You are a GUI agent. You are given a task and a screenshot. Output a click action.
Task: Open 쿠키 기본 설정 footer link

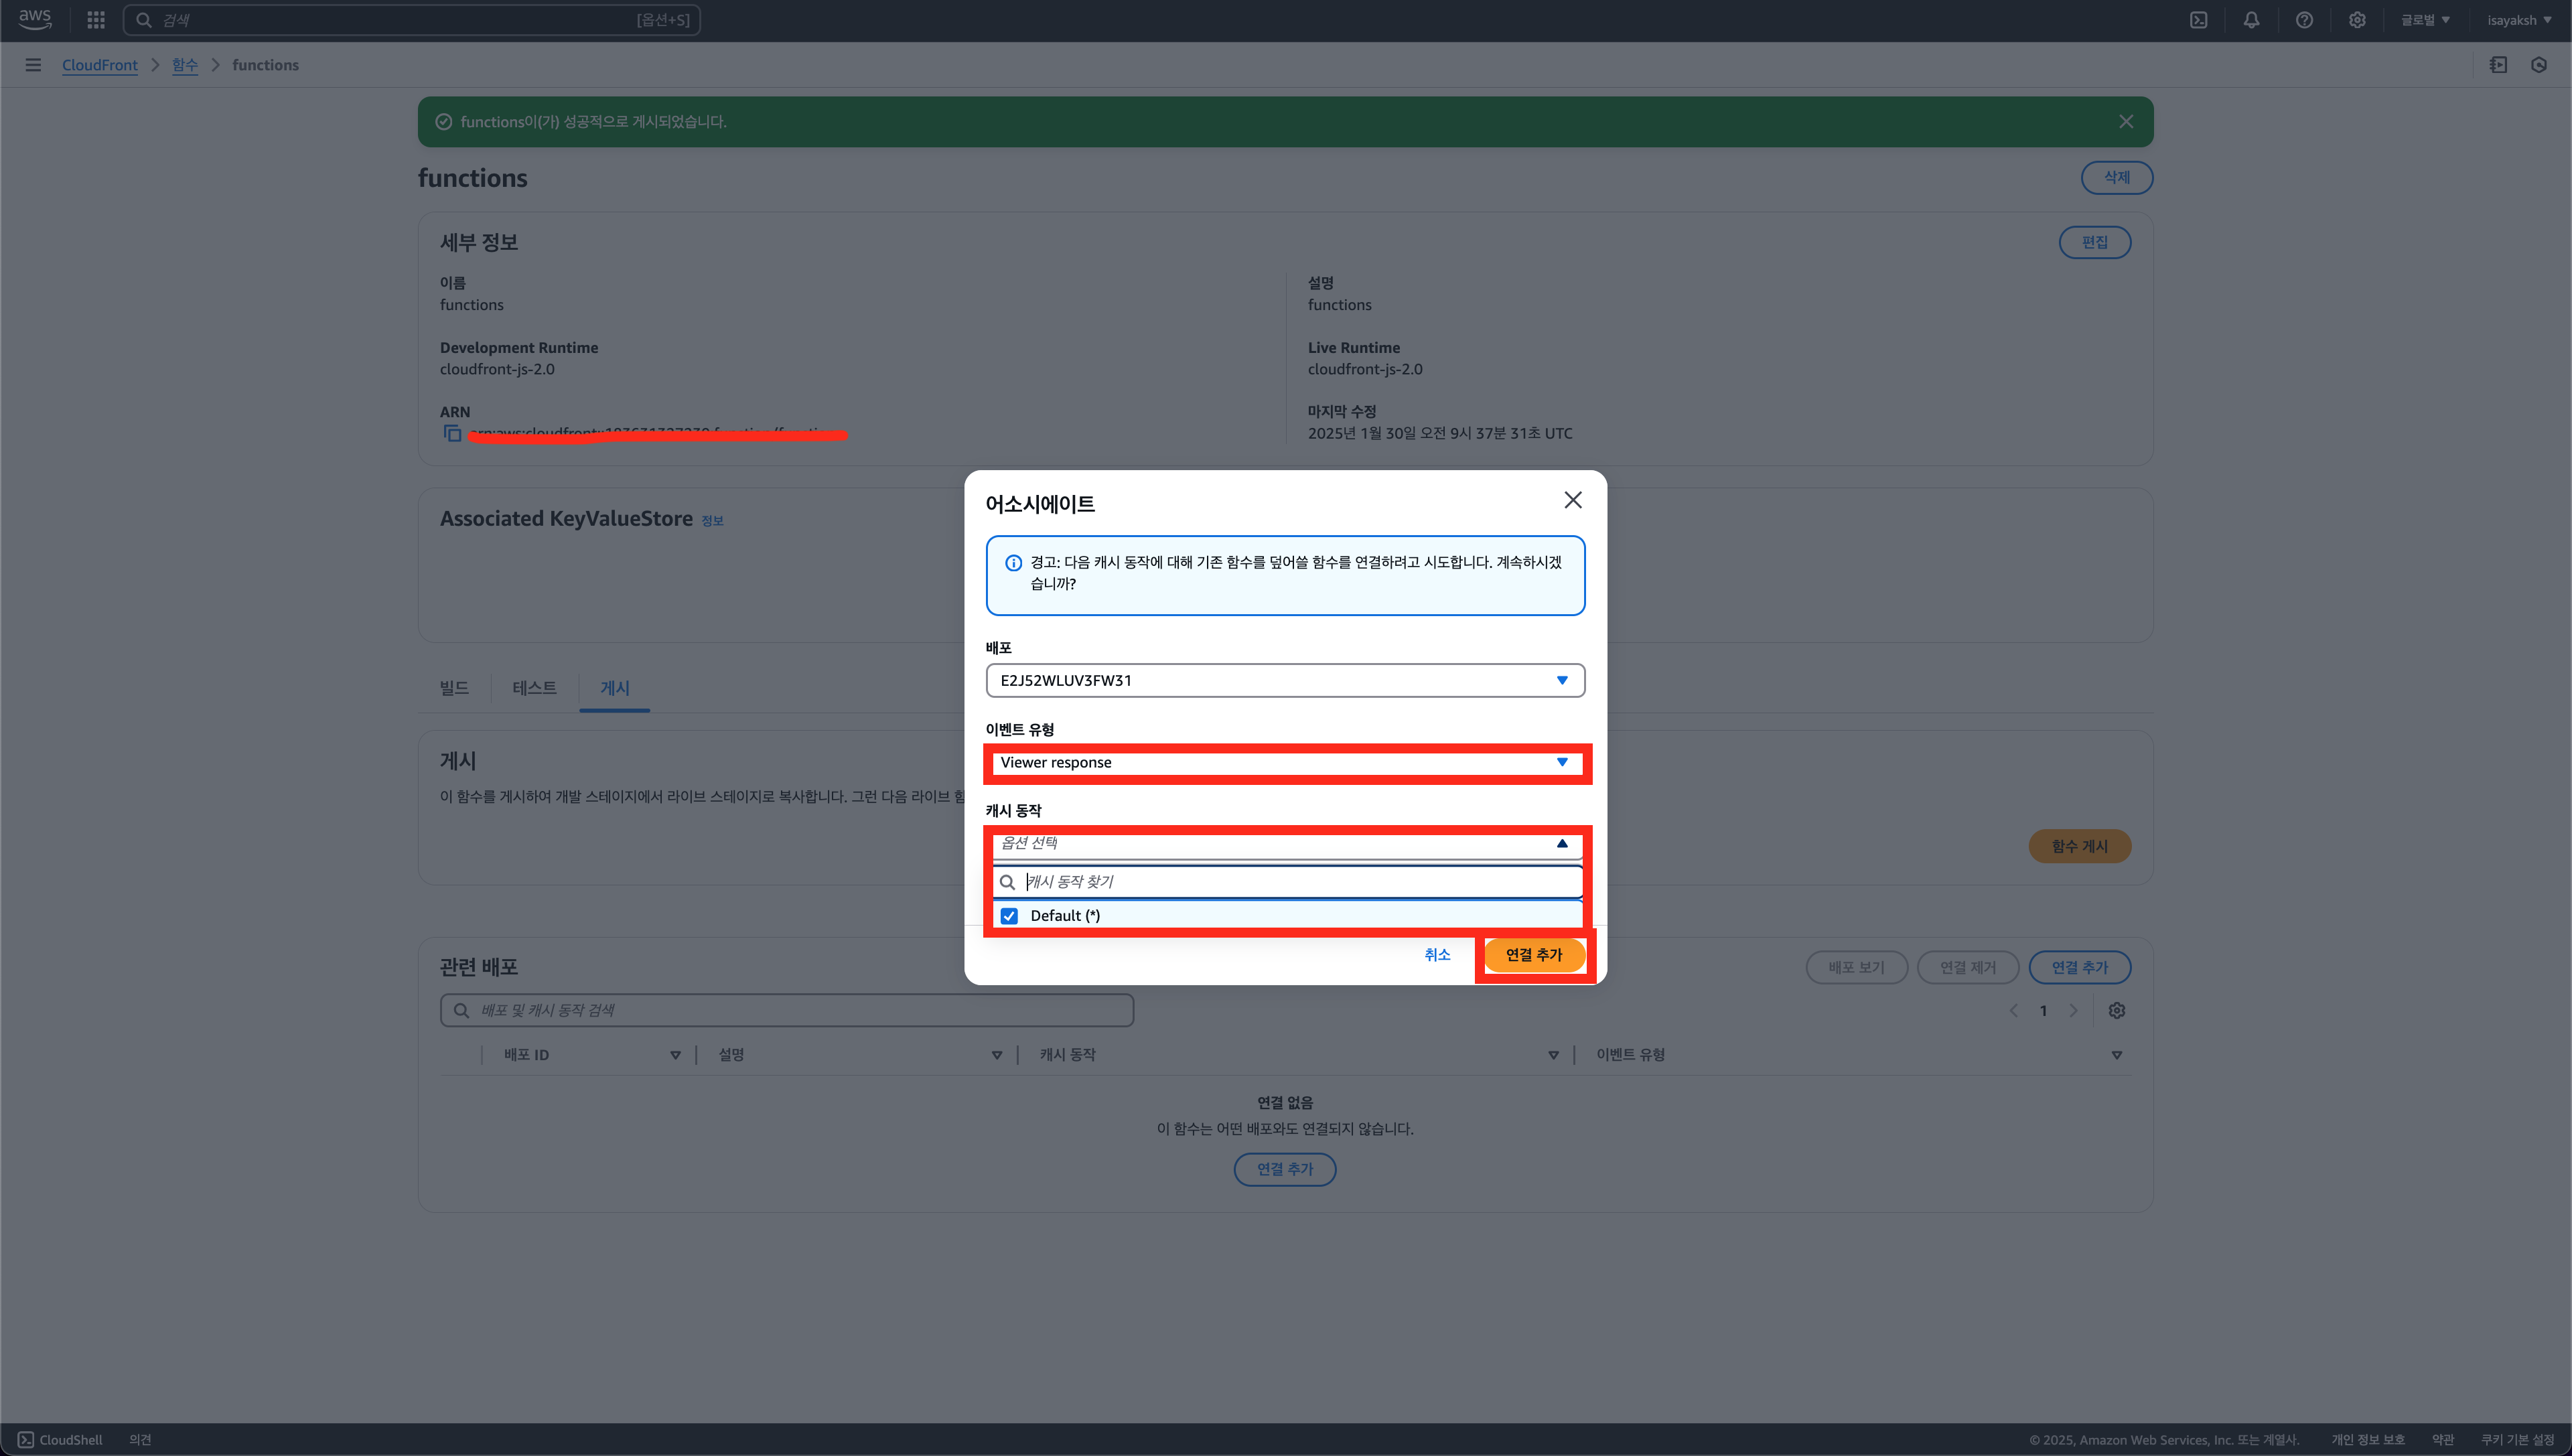pos(2517,1439)
